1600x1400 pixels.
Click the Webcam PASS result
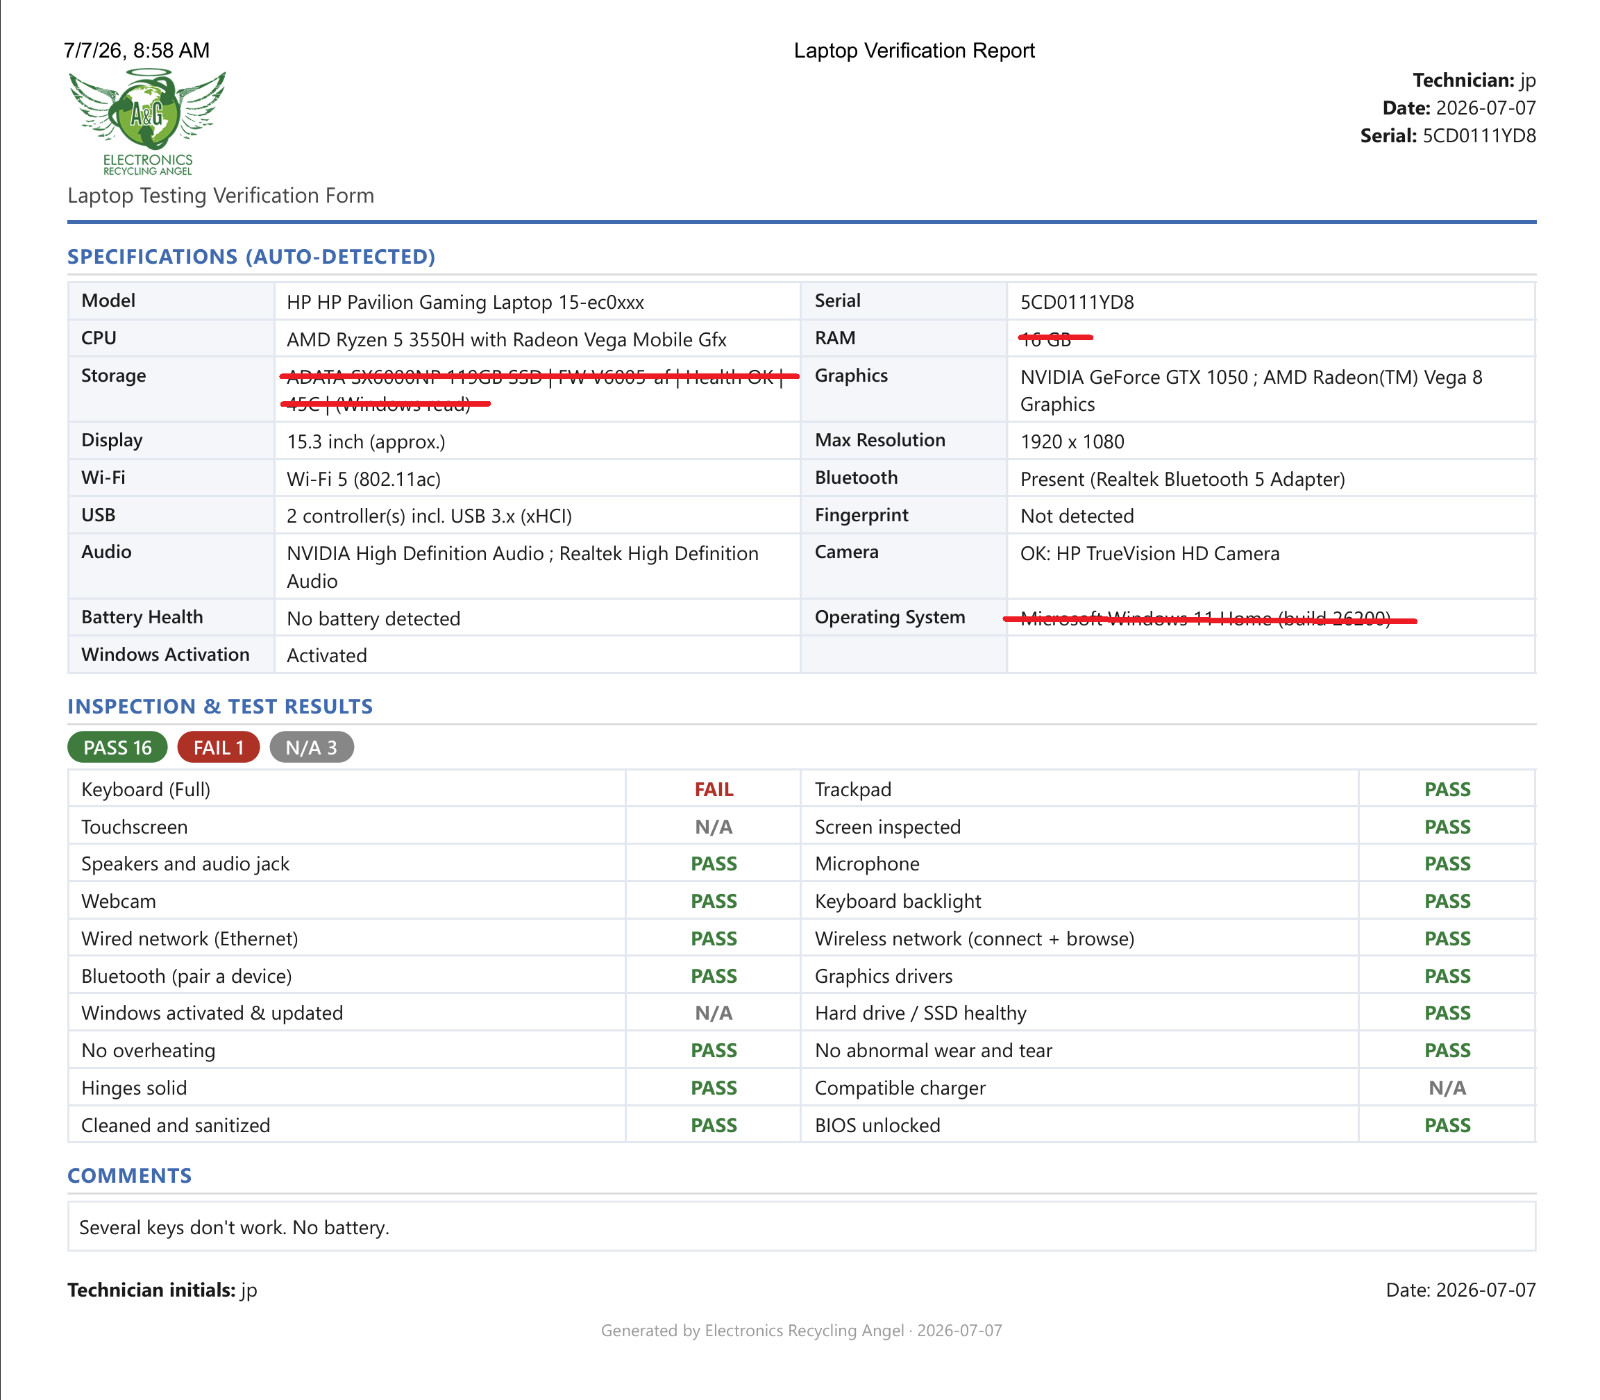click(714, 901)
